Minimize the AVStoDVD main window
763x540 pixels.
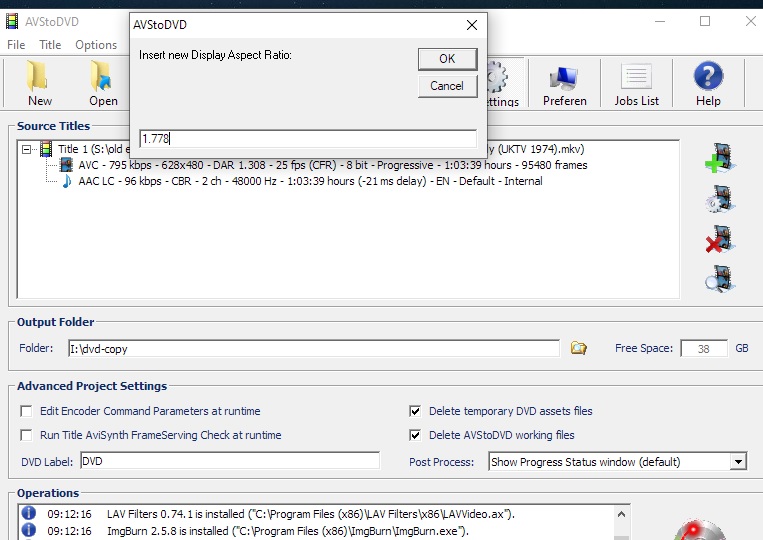pyautogui.click(x=660, y=21)
